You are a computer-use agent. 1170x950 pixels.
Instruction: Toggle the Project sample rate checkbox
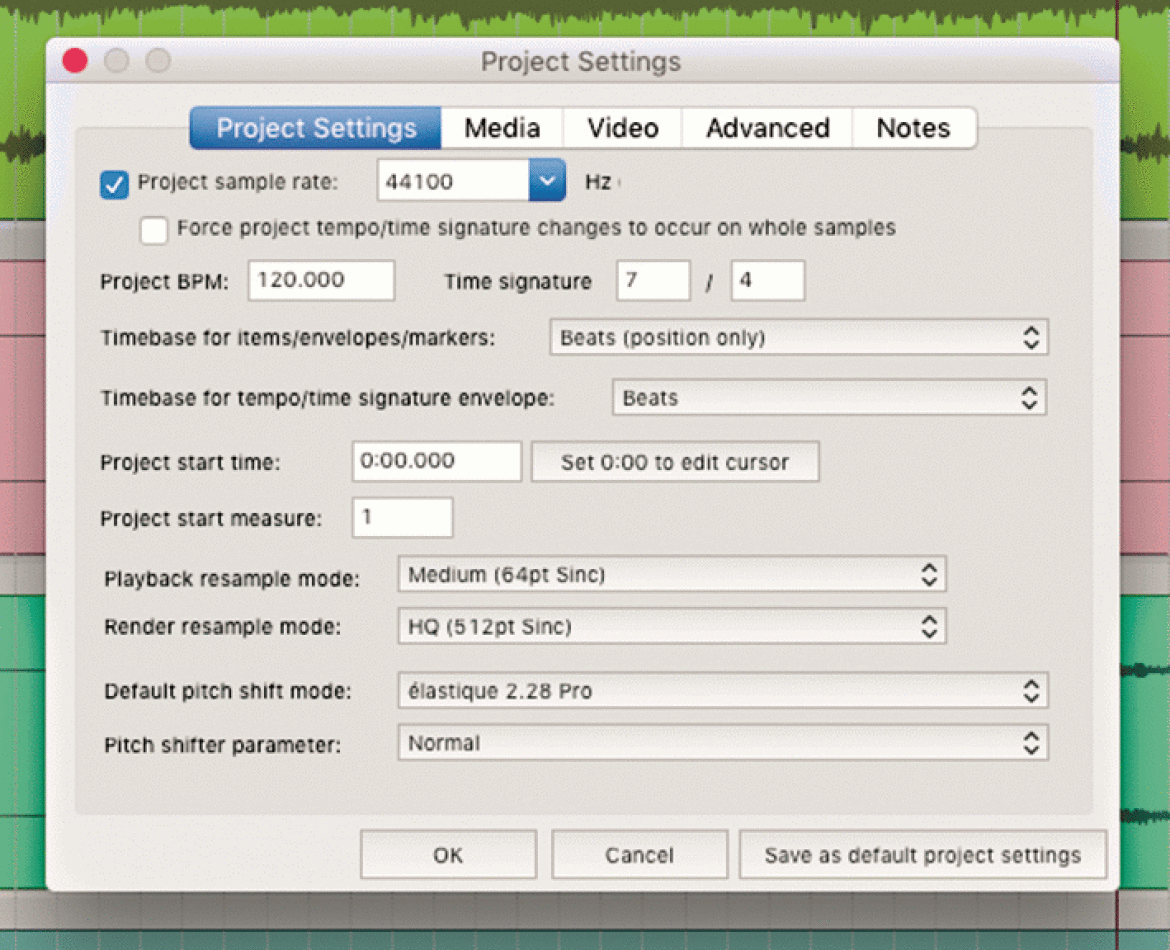(114, 184)
